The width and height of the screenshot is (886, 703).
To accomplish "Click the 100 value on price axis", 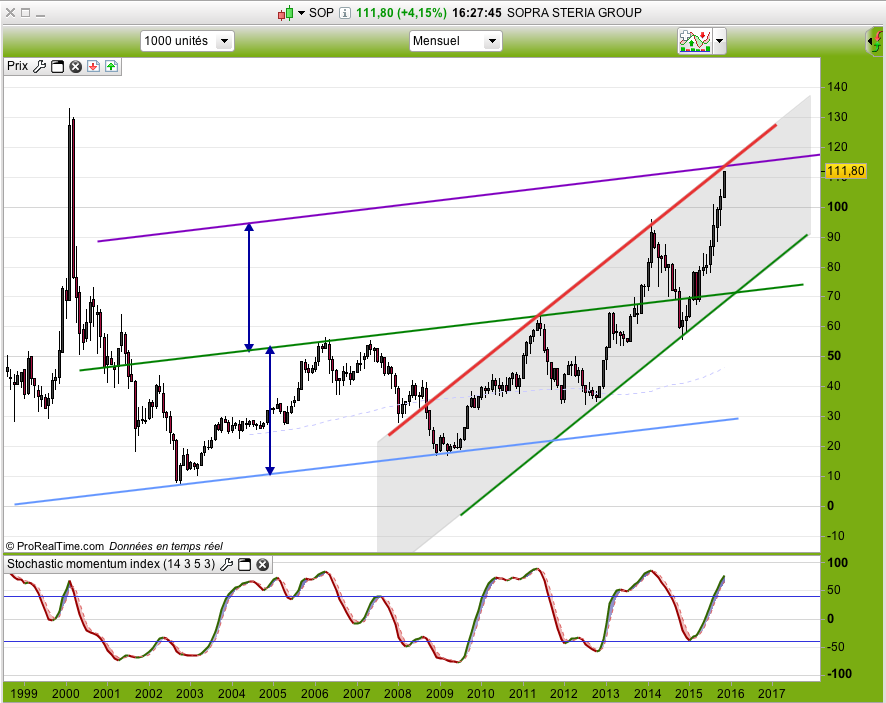I will [837, 207].
